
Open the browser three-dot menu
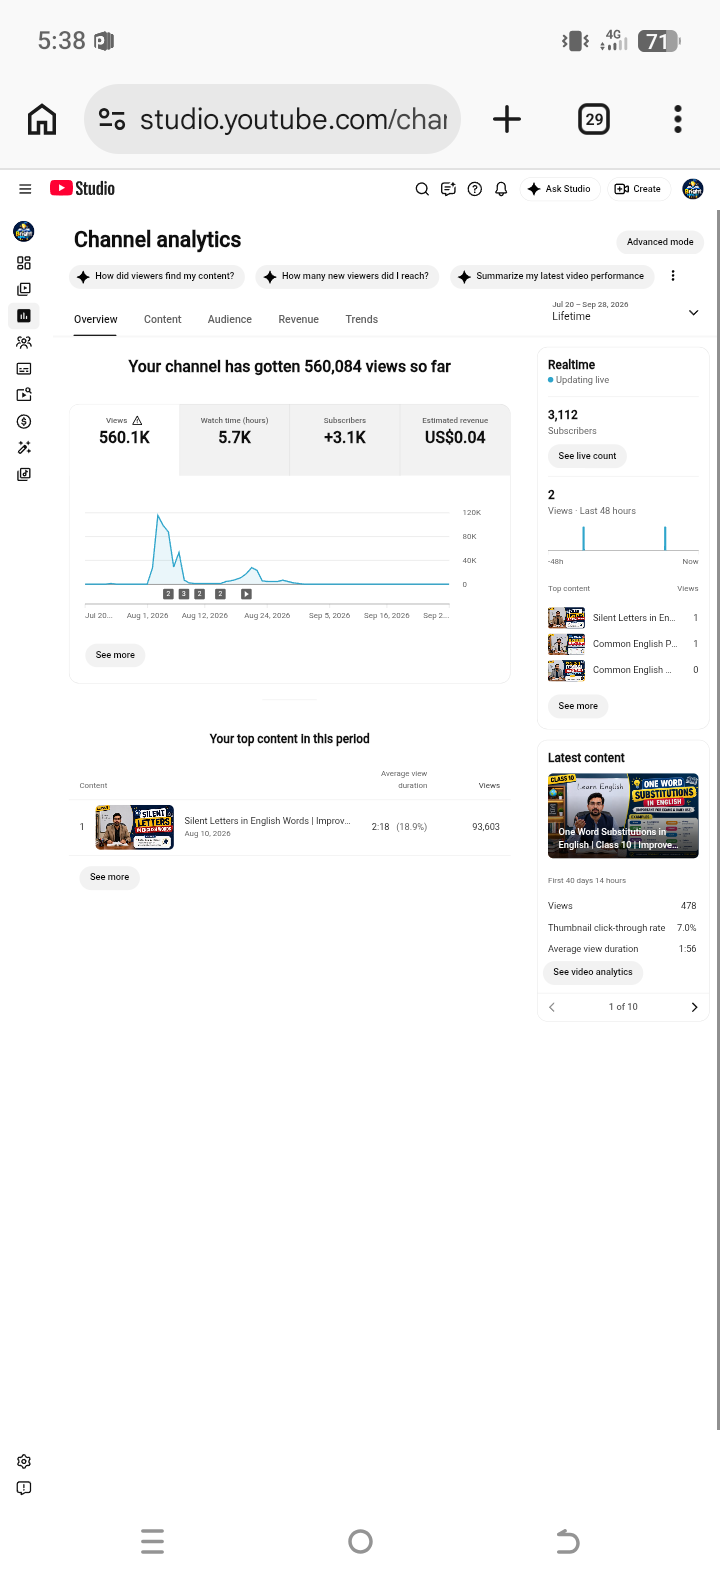678,119
